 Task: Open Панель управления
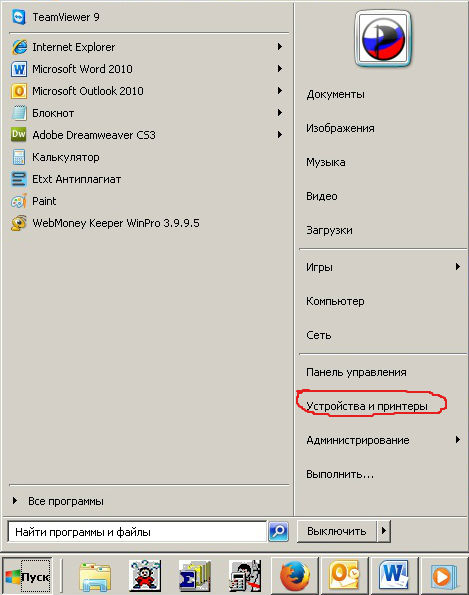click(356, 372)
